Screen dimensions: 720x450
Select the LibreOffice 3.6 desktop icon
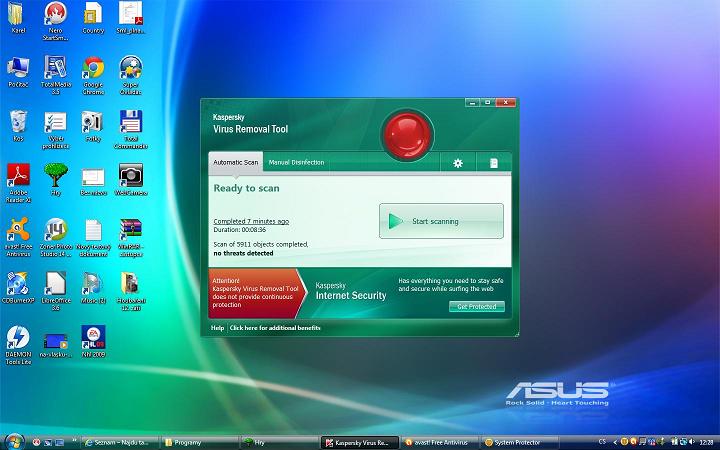point(56,291)
